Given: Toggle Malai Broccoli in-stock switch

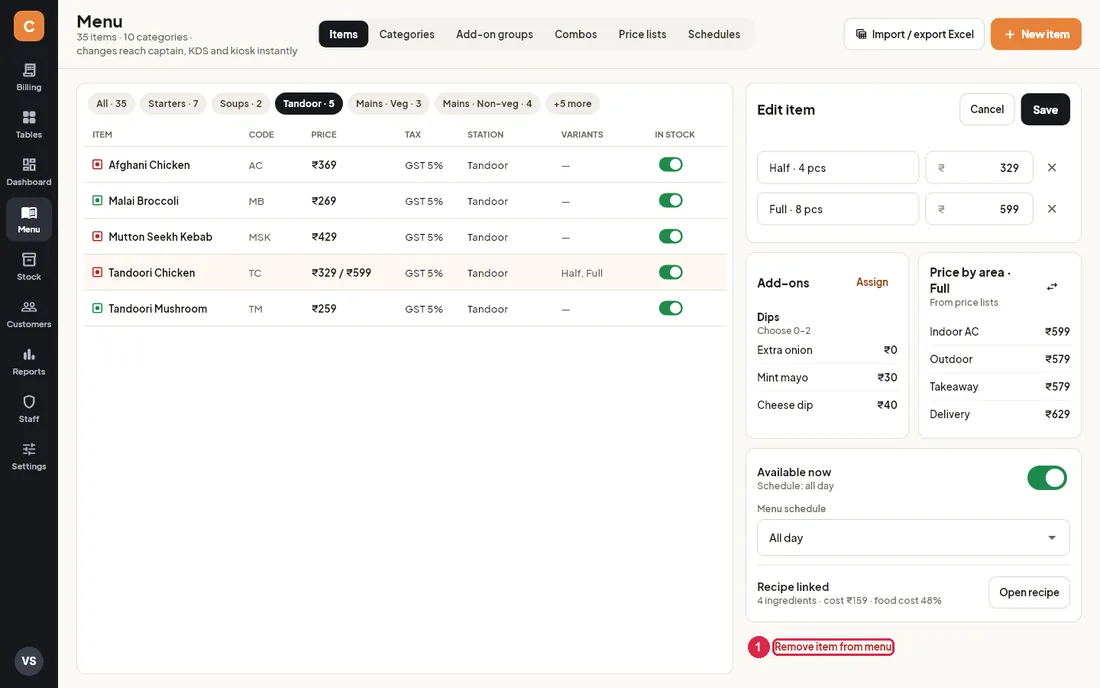Looking at the screenshot, I should coord(671,200).
